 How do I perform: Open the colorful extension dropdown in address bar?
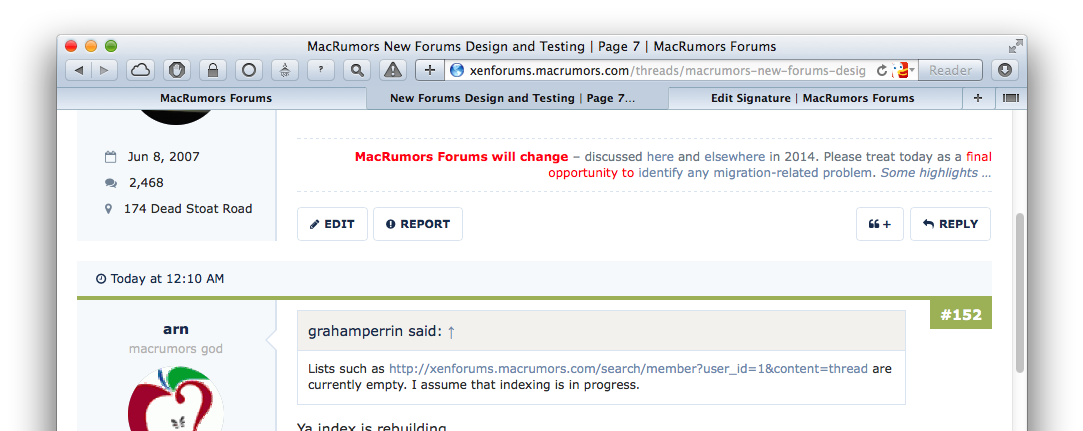click(904, 70)
